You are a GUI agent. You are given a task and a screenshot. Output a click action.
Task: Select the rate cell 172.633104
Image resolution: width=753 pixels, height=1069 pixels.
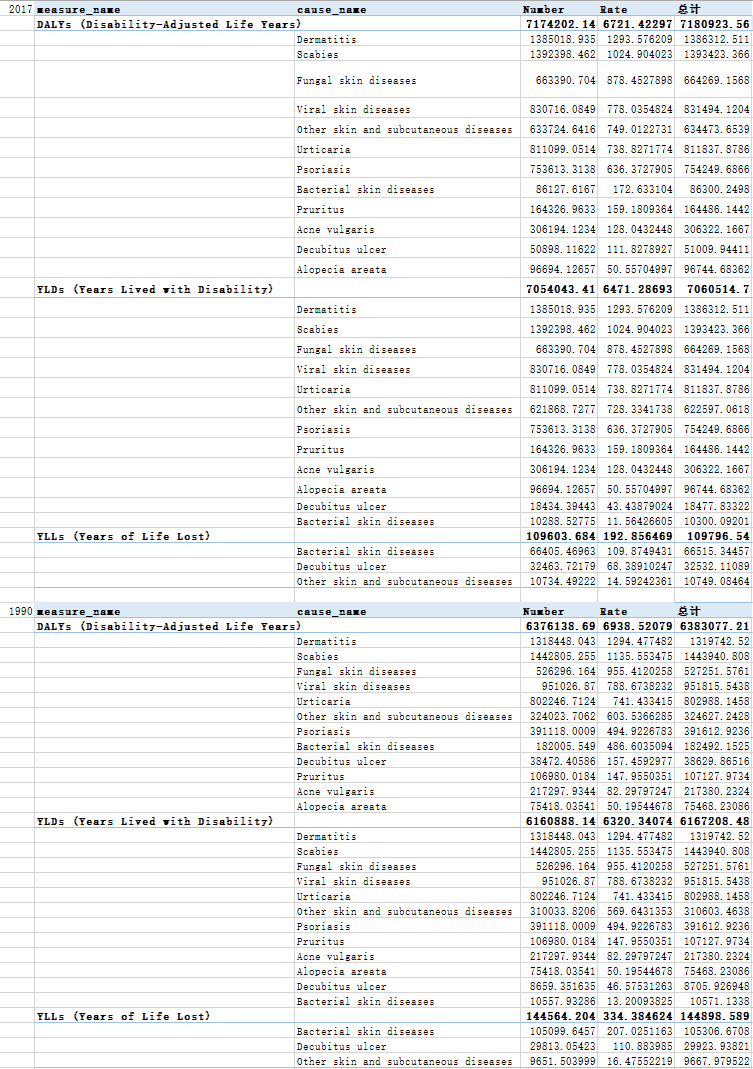point(643,190)
